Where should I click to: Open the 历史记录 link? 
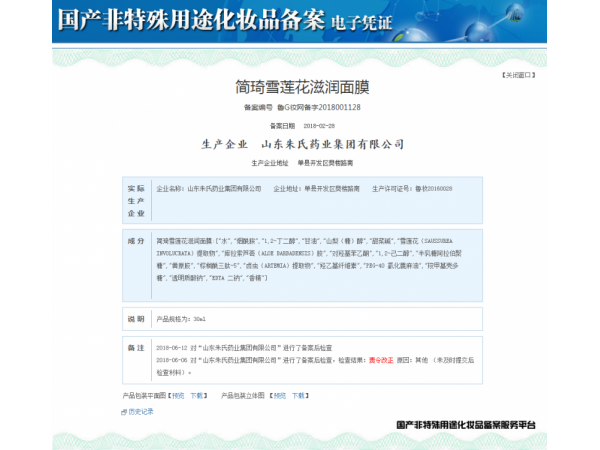tap(141, 412)
